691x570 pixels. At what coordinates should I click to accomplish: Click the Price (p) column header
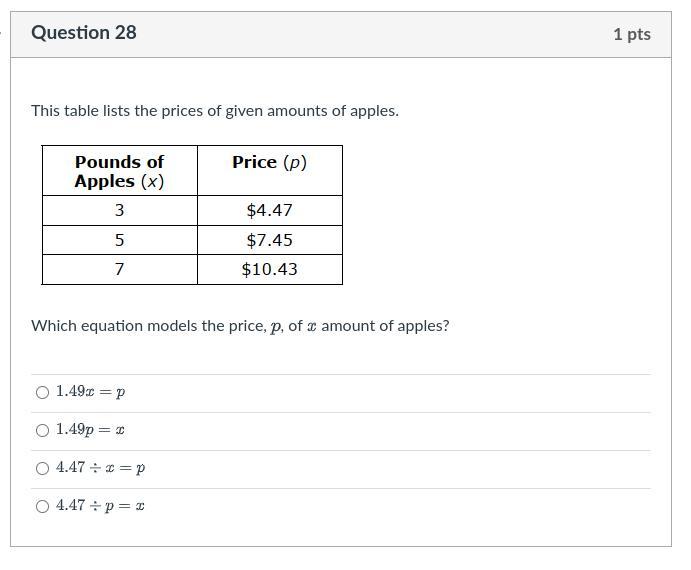point(269,162)
